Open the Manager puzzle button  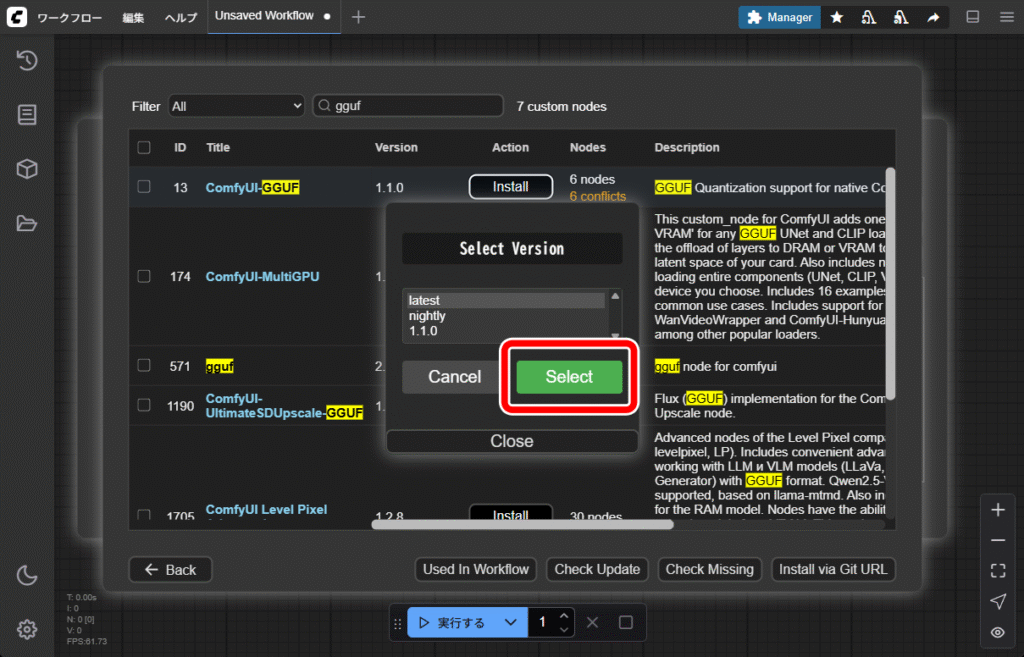pyautogui.click(x=779, y=17)
